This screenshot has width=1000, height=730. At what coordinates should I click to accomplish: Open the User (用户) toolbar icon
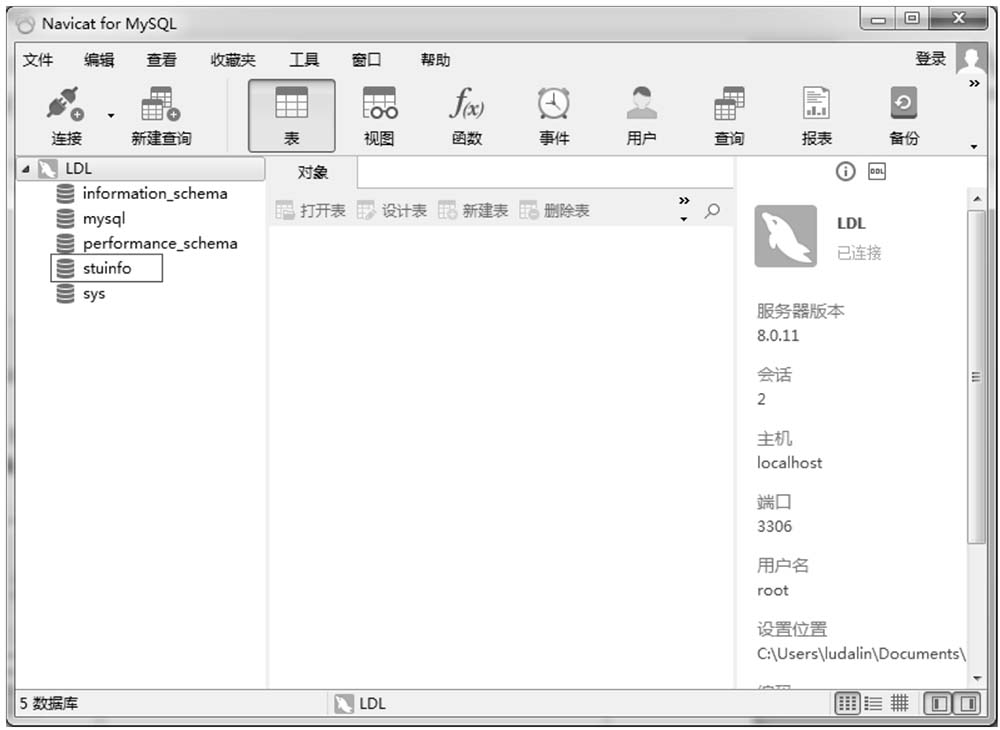[641, 103]
